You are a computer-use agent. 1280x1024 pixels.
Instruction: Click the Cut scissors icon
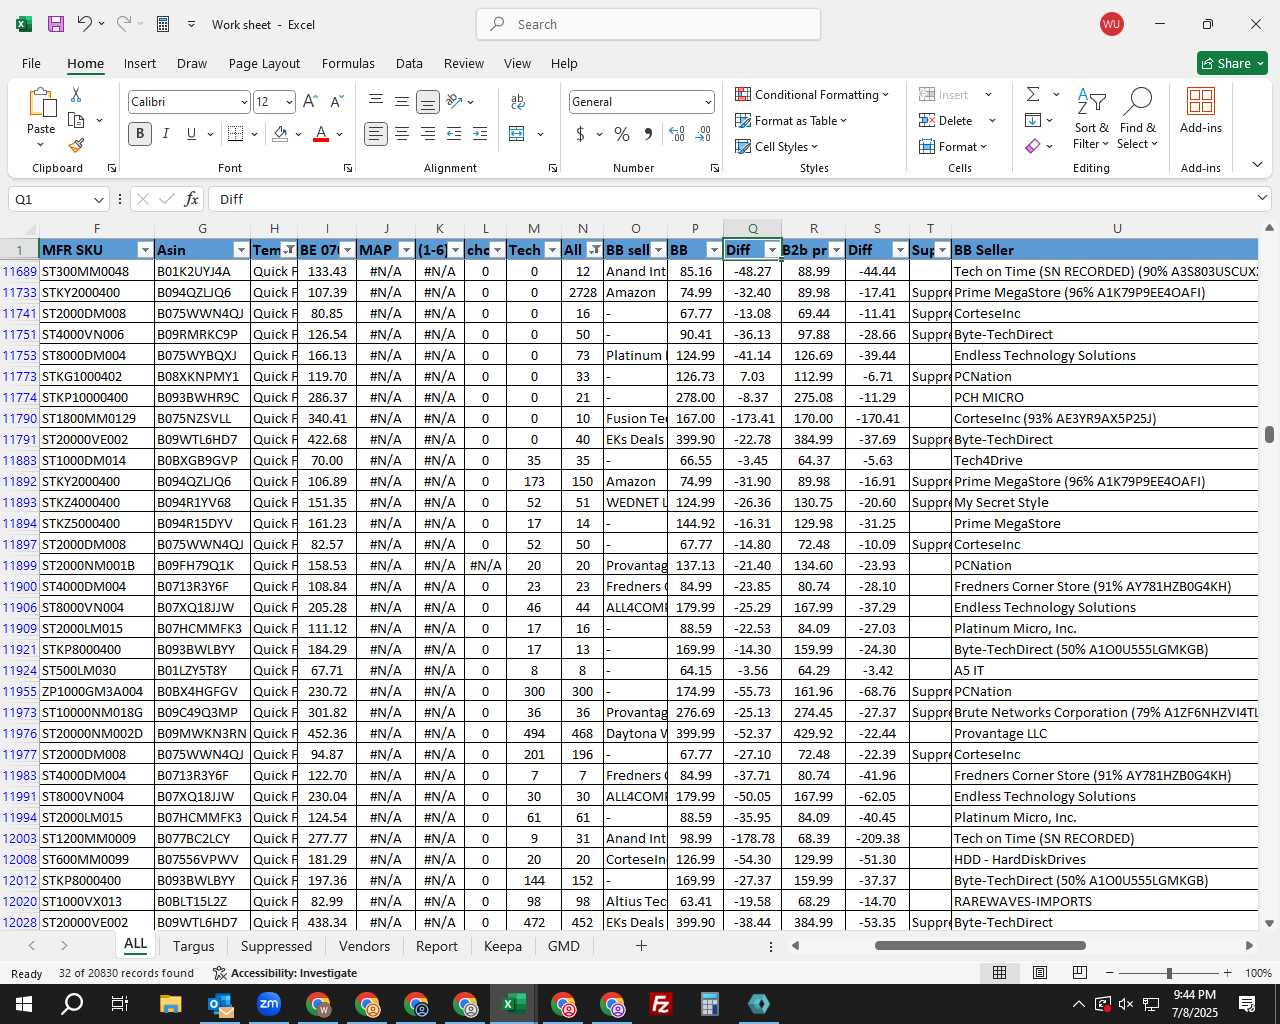coord(76,95)
